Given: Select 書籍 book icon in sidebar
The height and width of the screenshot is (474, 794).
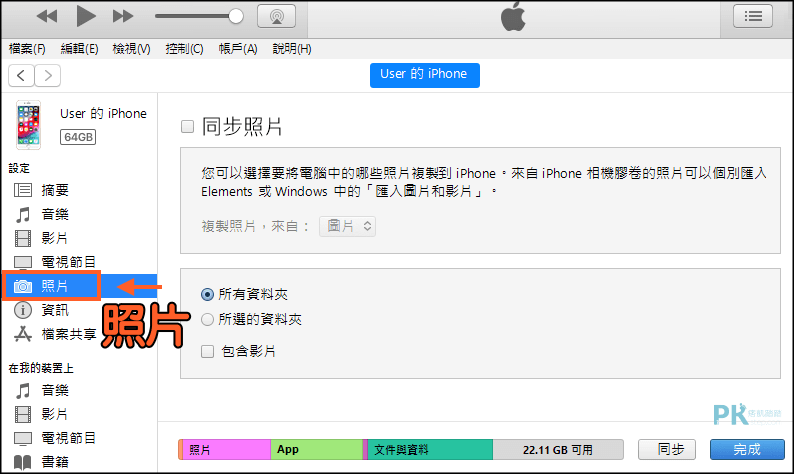Looking at the screenshot, I should click(x=22, y=462).
